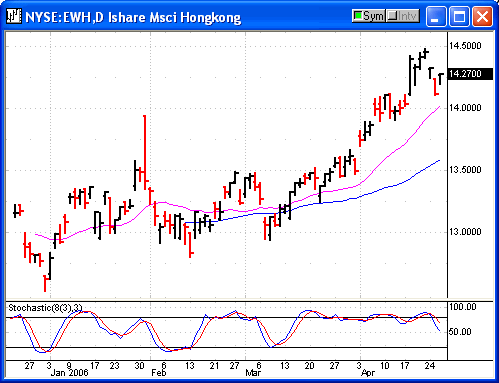Click the 14.0000 price axis label
The image size is (499, 383).
click(465, 108)
